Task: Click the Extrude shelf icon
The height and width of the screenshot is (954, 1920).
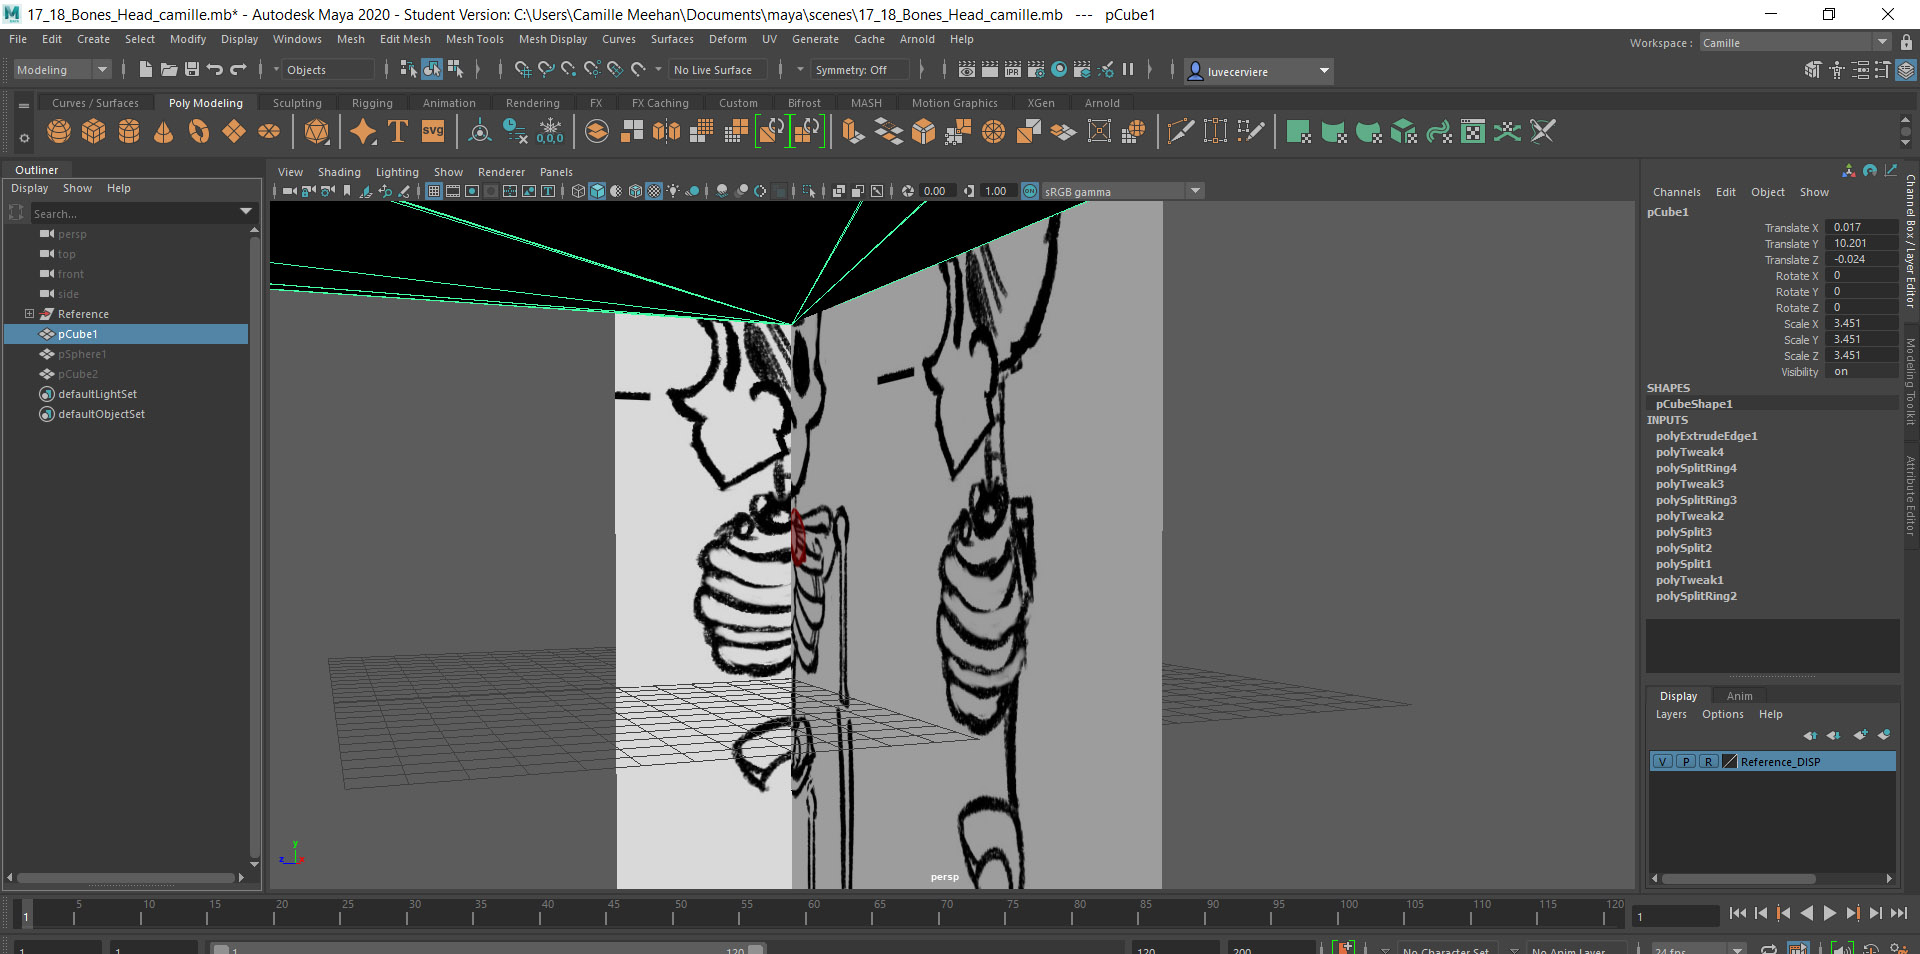Action: coord(853,131)
